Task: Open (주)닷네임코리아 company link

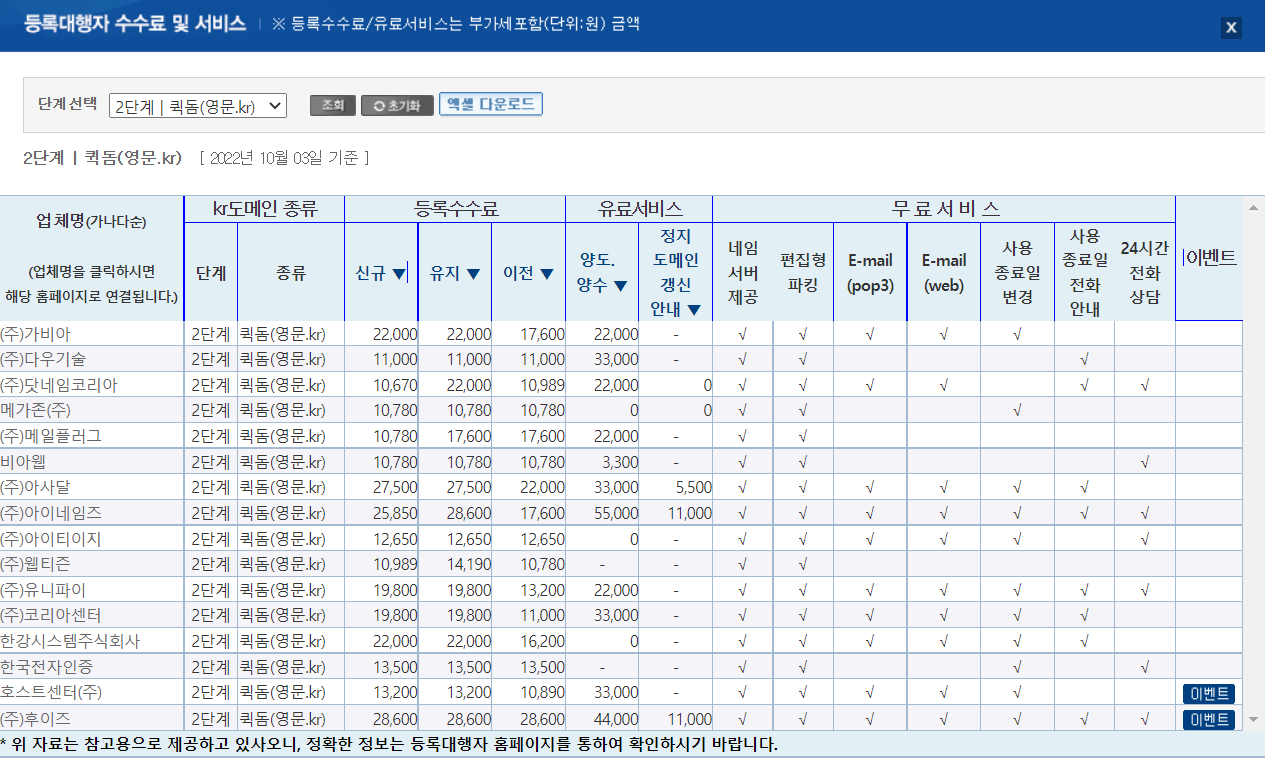Action: coord(59,385)
